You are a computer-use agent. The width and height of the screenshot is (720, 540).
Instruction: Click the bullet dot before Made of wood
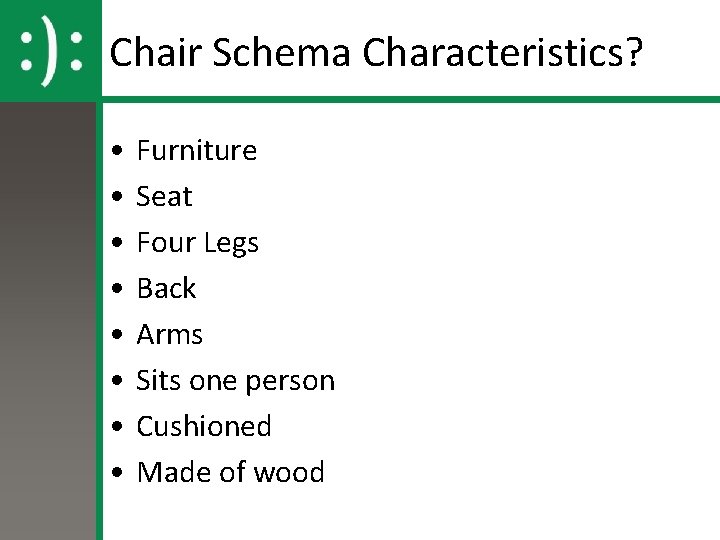point(117,472)
